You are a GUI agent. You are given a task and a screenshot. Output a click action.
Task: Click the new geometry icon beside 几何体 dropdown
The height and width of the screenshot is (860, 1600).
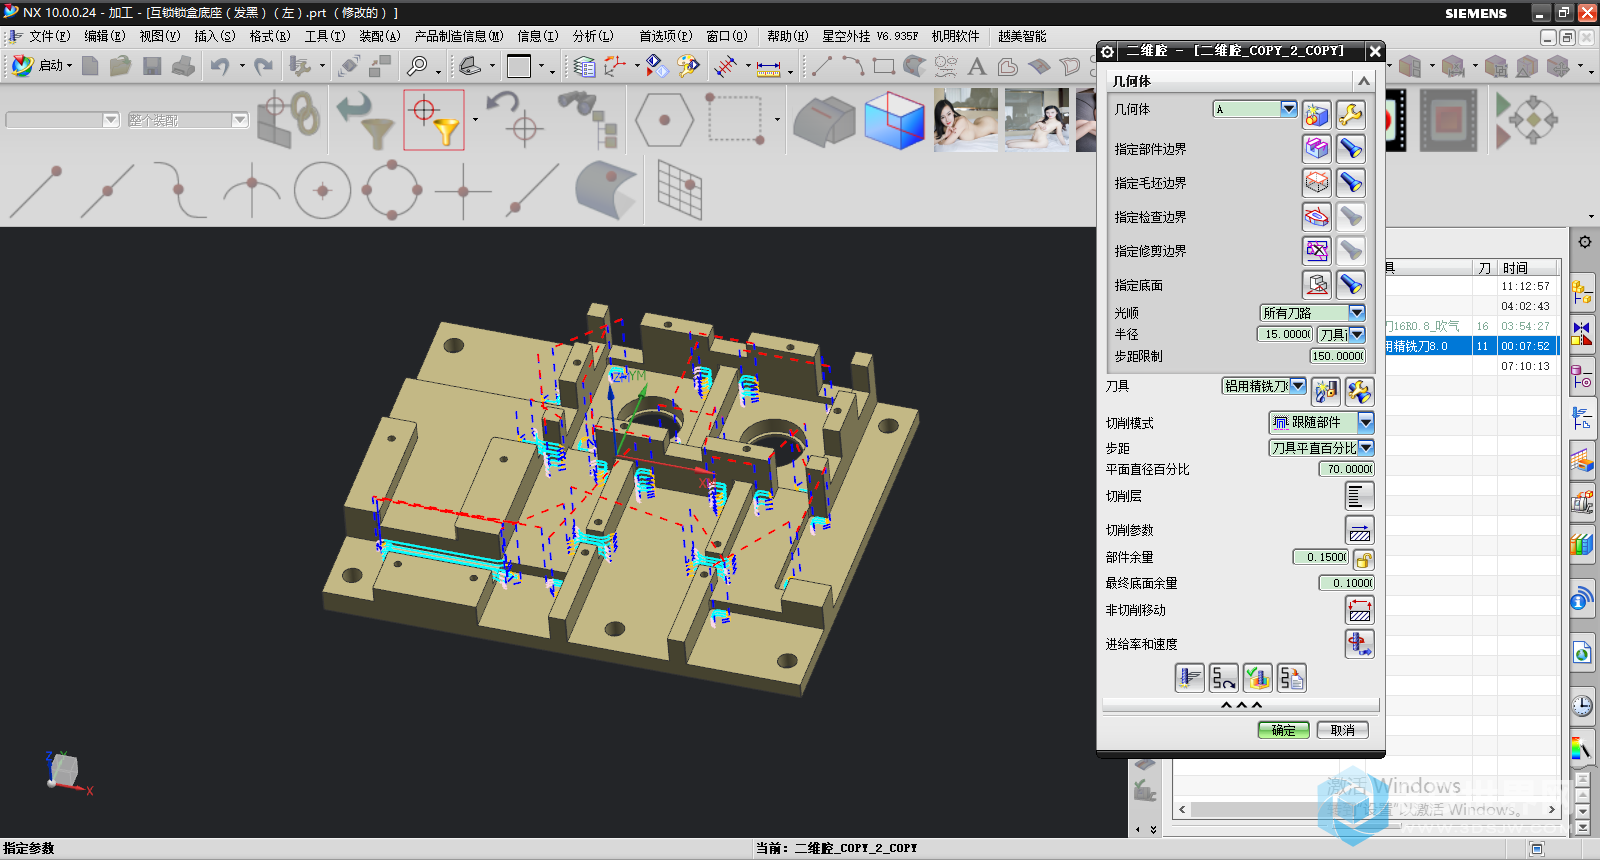pos(1317,114)
